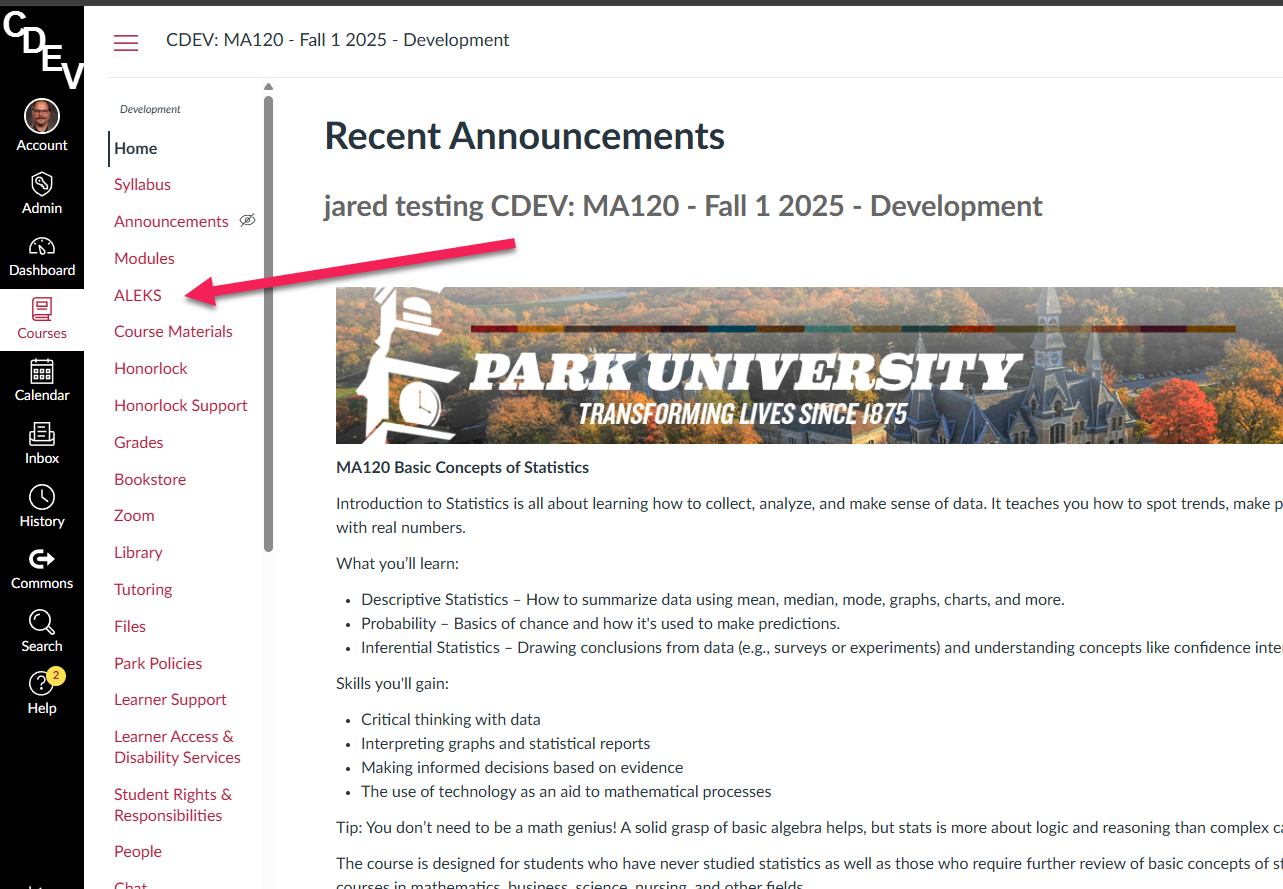Click the Descriptive Statistics bullet point
Image resolution: width=1283 pixels, height=889 pixels.
pyautogui.click(x=712, y=599)
